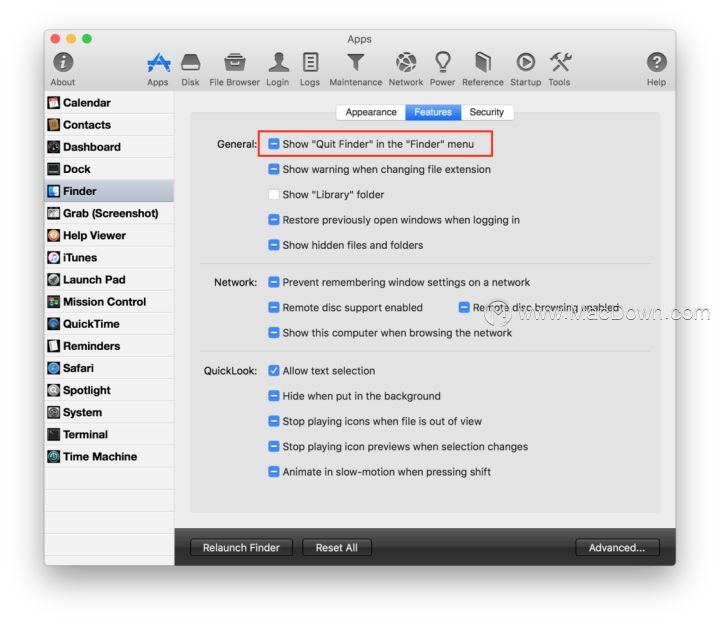This screenshot has width=720, height=624.
Task: Toggle Remote disc browsing enabled checkbox
Action: coord(464,307)
